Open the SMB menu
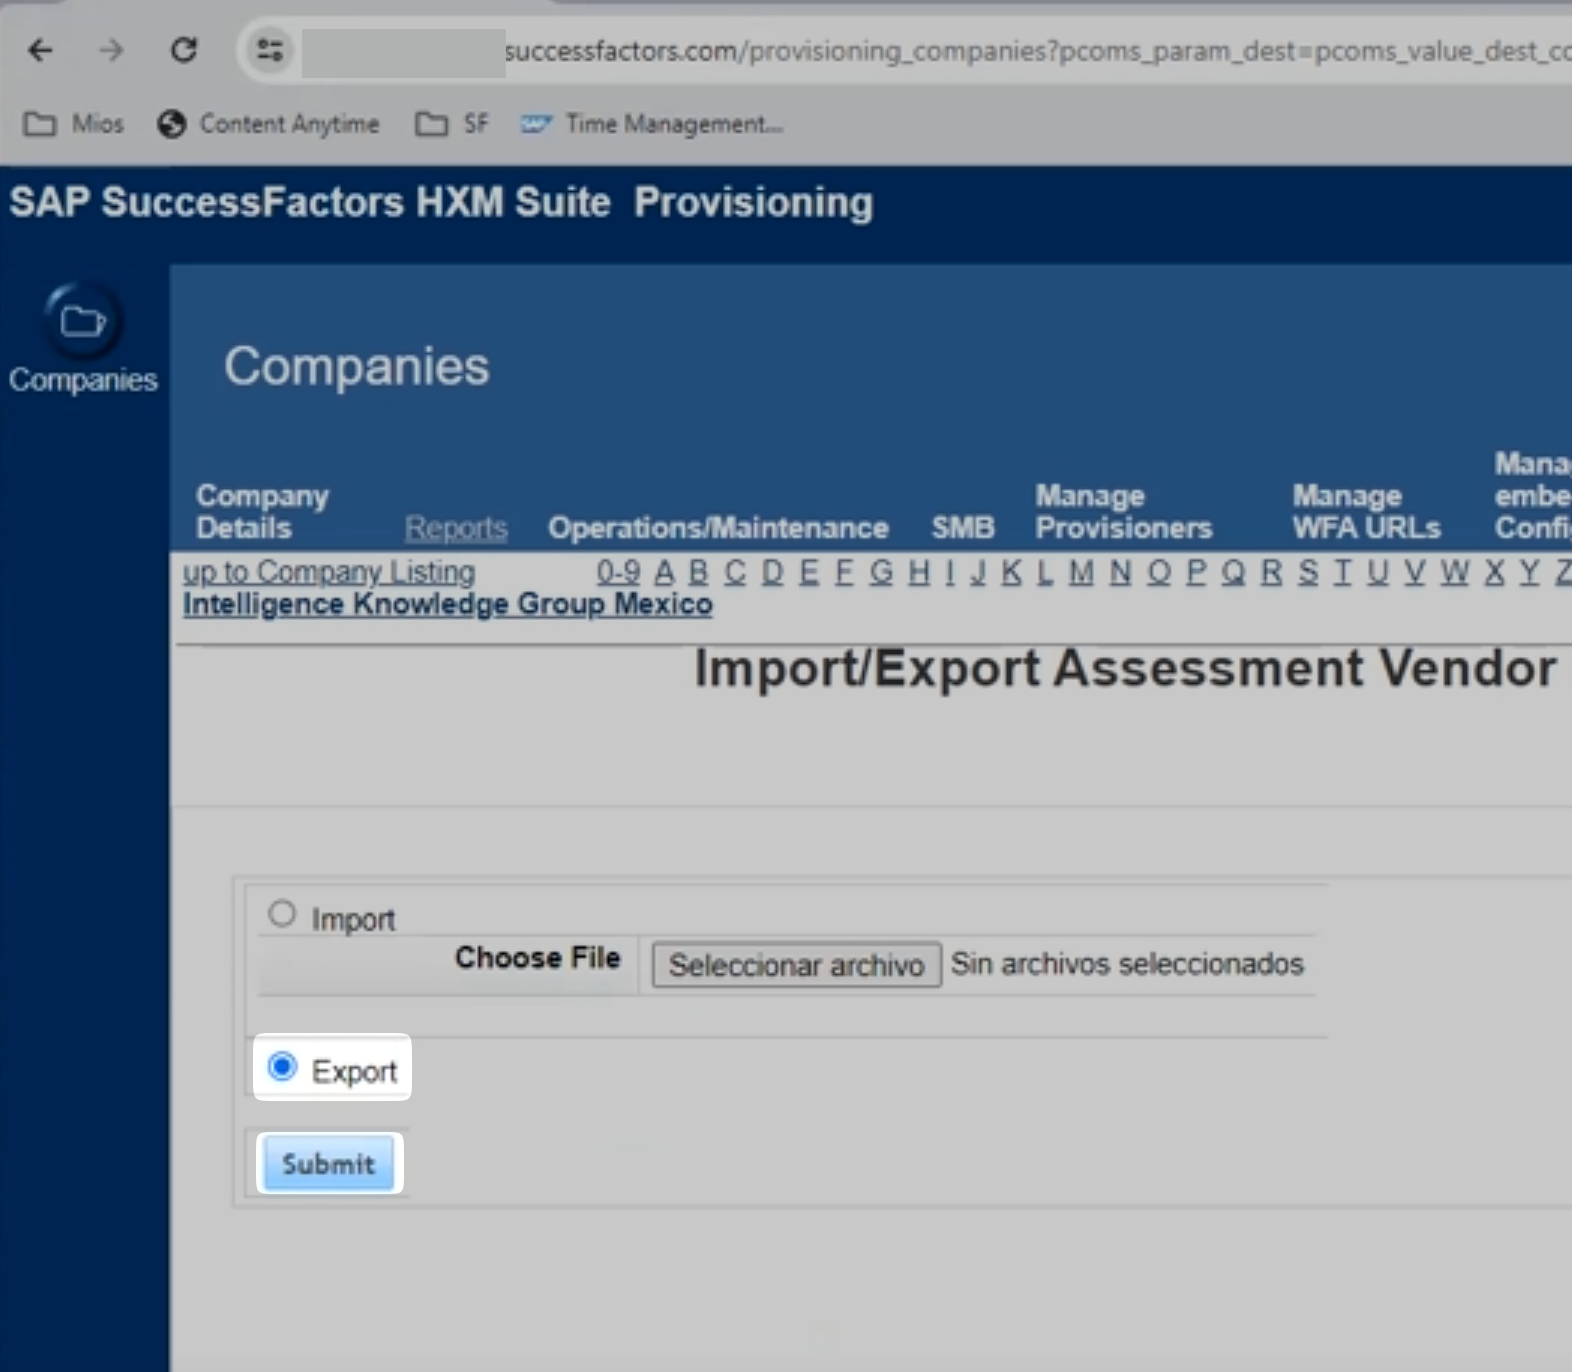The height and width of the screenshot is (1372, 1572). [963, 528]
